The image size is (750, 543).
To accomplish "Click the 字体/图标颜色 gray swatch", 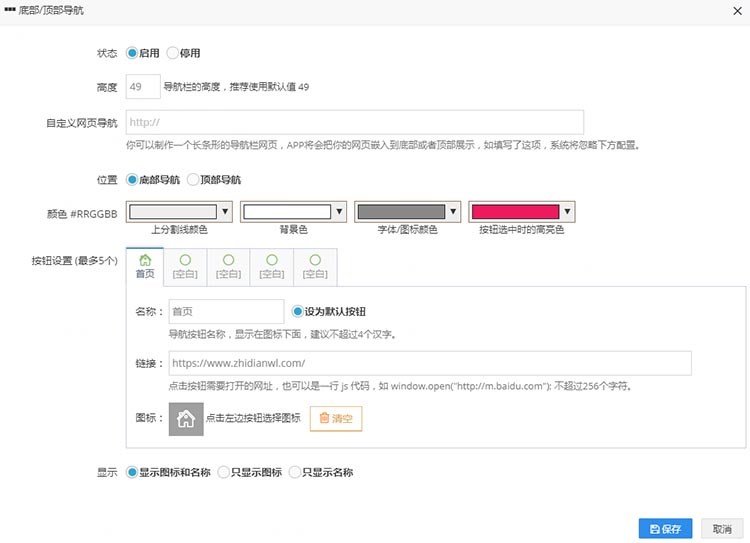I will point(401,211).
